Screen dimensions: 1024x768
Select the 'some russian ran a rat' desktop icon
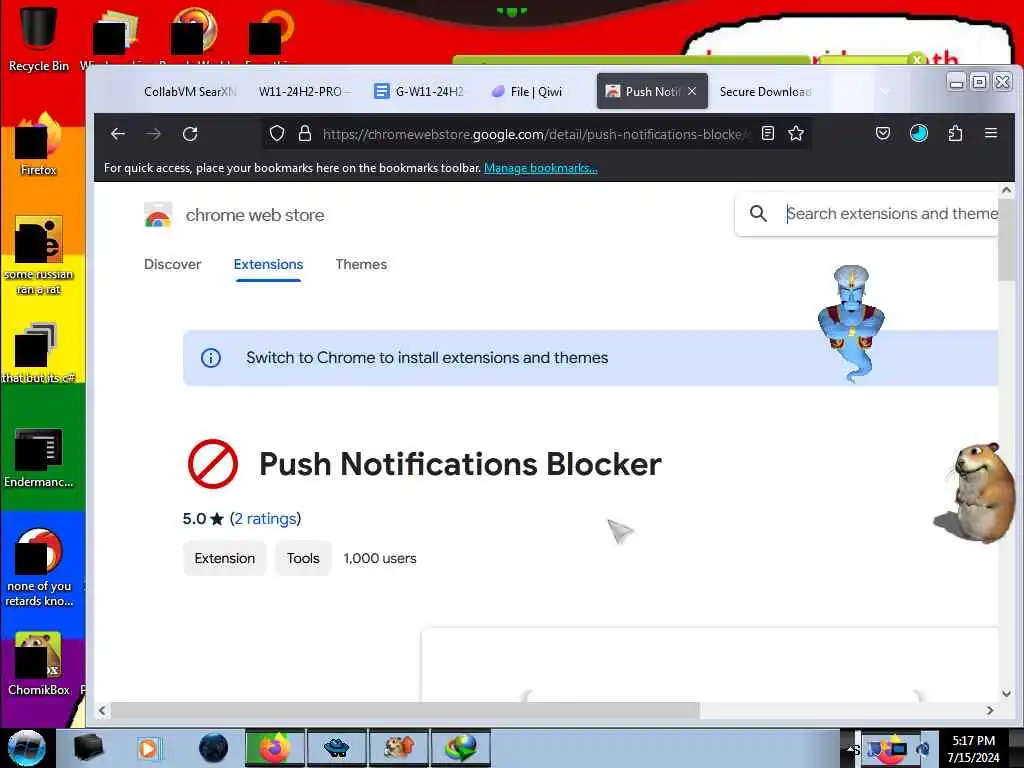pos(38,255)
